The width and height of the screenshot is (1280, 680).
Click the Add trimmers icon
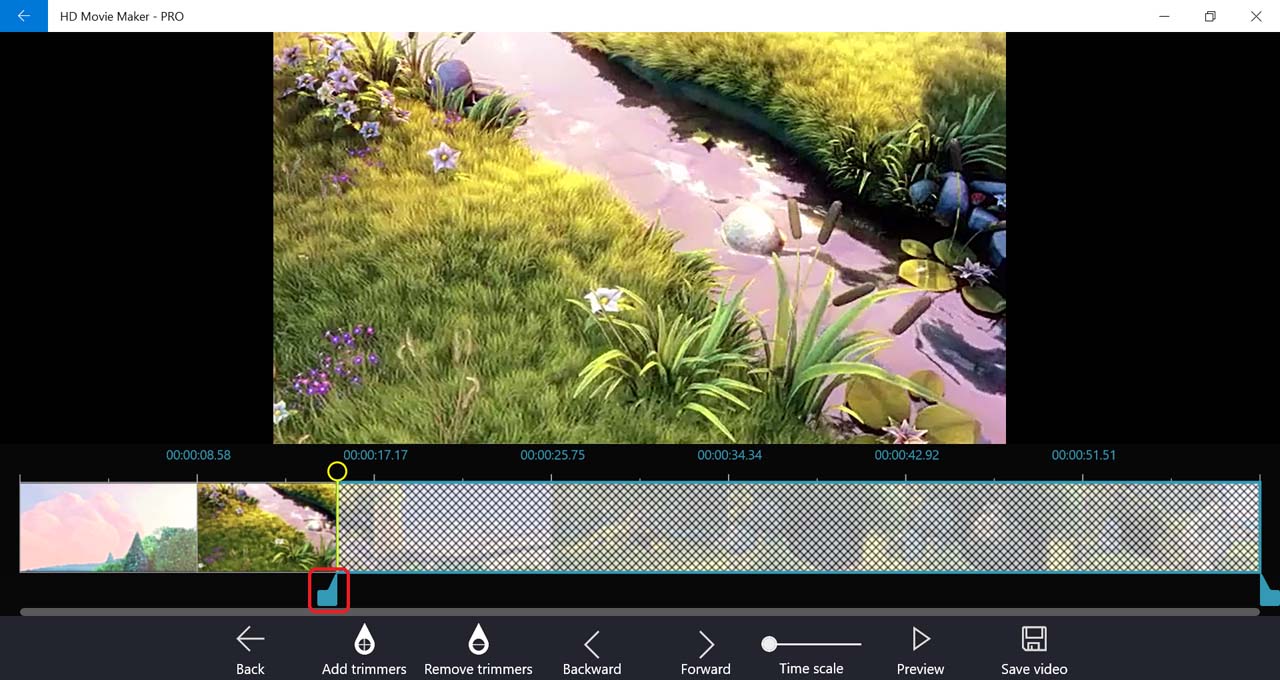tap(364, 640)
